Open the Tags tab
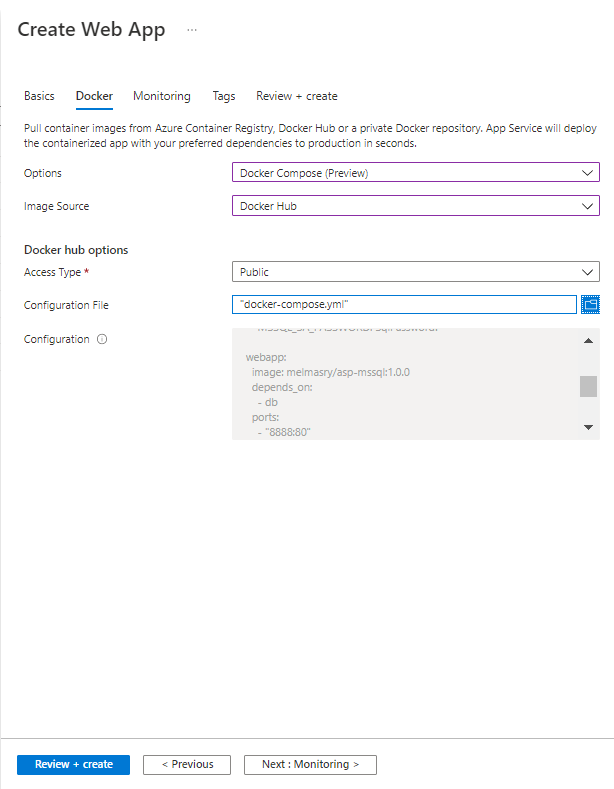The height and width of the screenshot is (789, 614). pyautogui.click(x=223, y=96)
